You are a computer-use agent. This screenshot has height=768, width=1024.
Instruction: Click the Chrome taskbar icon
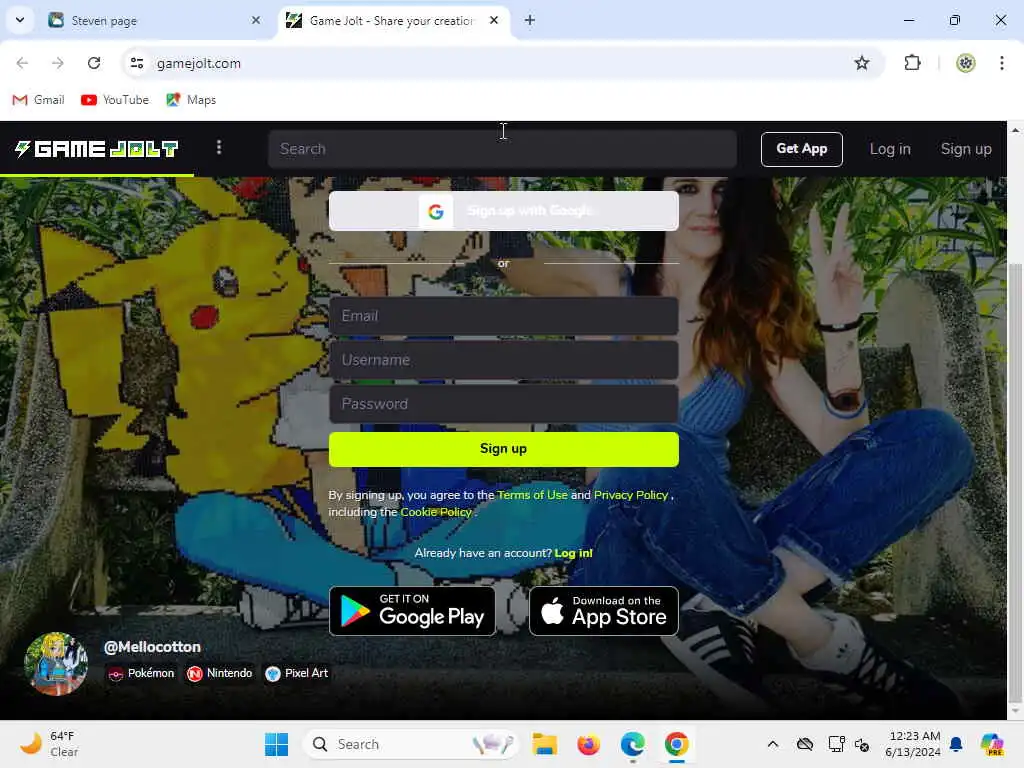tap(677, 744)
